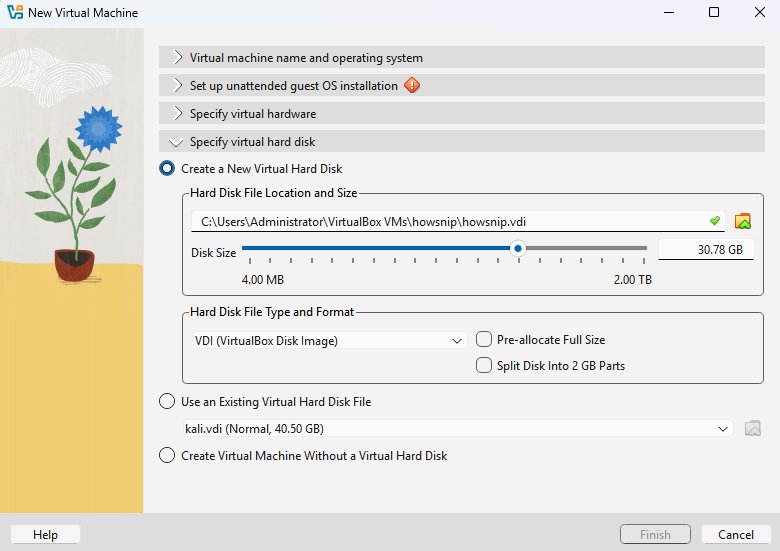
Task: Click the 2.00 TB maximum size label
Action: [x=632, y=279]
